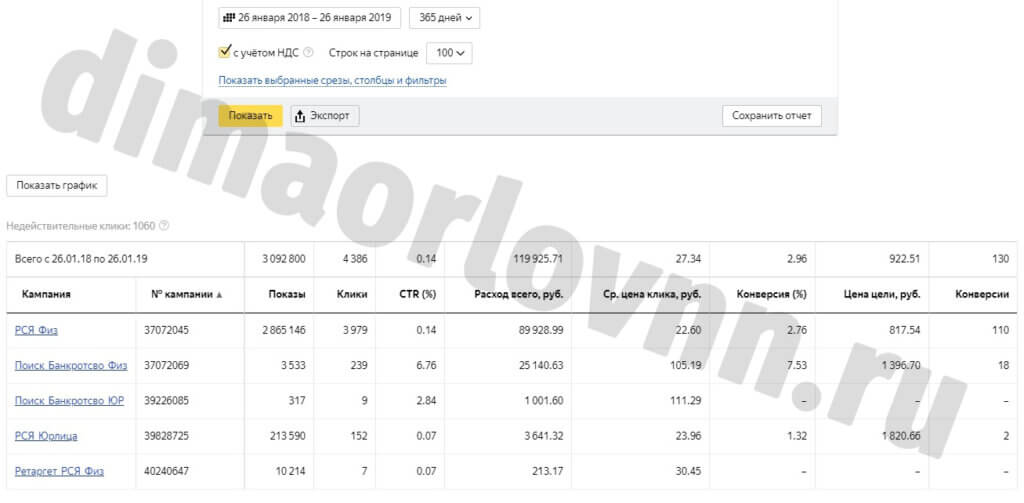The width and height of the screenshot is (1024, 503).
Task: Click help icon next to НДС checkbox
Action: pos(308,52)
